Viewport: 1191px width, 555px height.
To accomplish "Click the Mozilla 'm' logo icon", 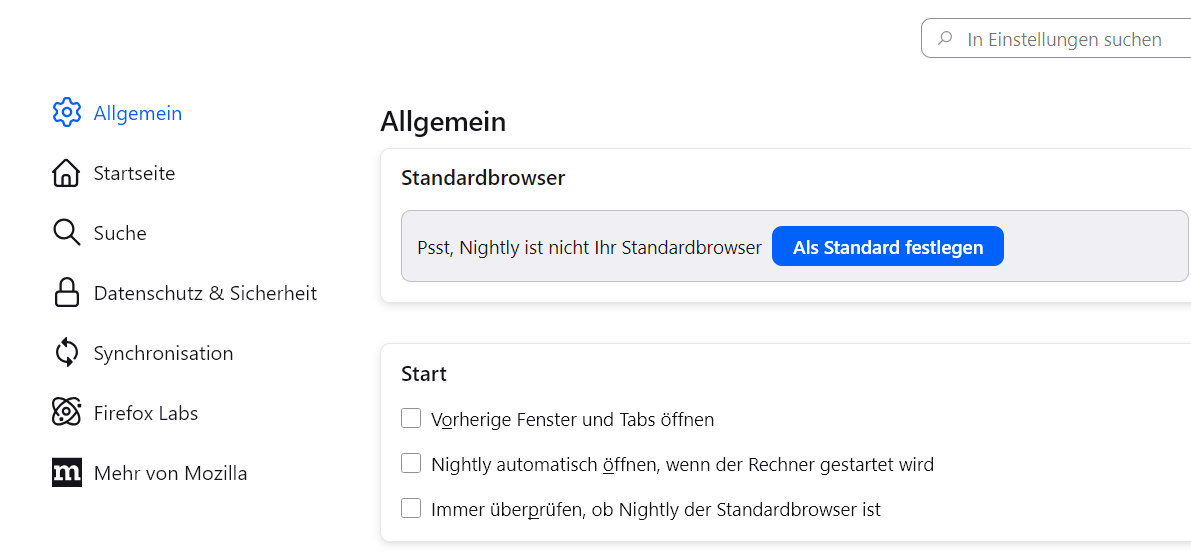I will point(66,473).
